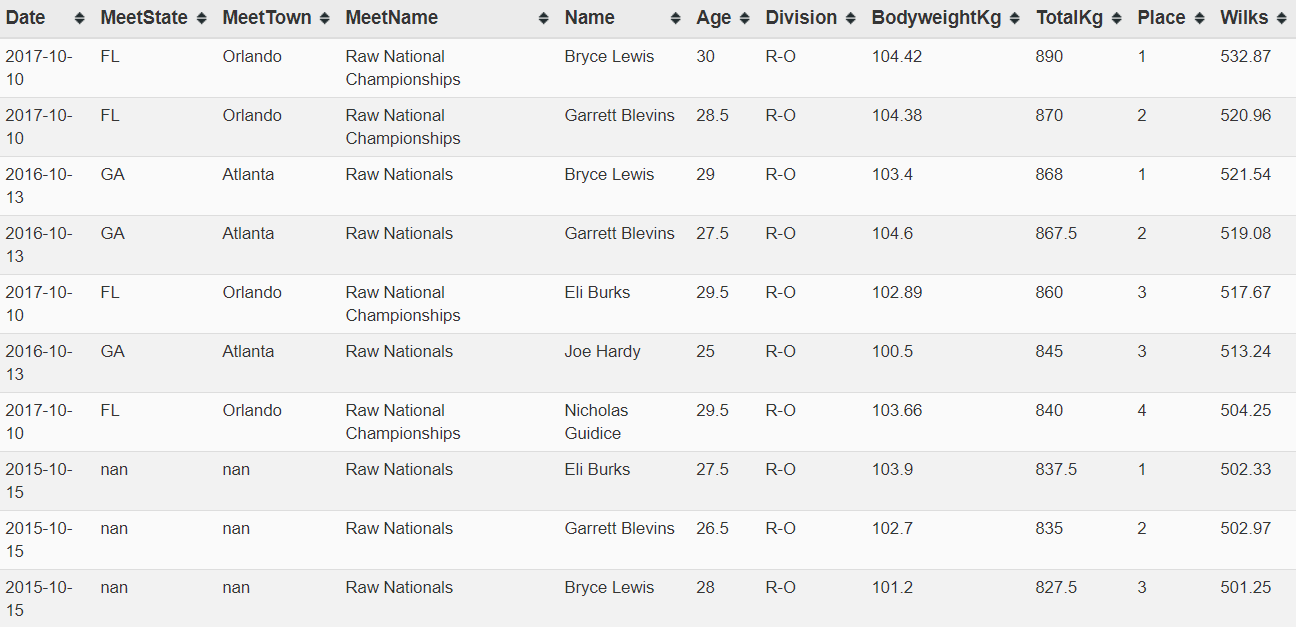Select the Nicholas Guidice name cell
Viewport: 1297px width, 627px height.
coord(623,422)
